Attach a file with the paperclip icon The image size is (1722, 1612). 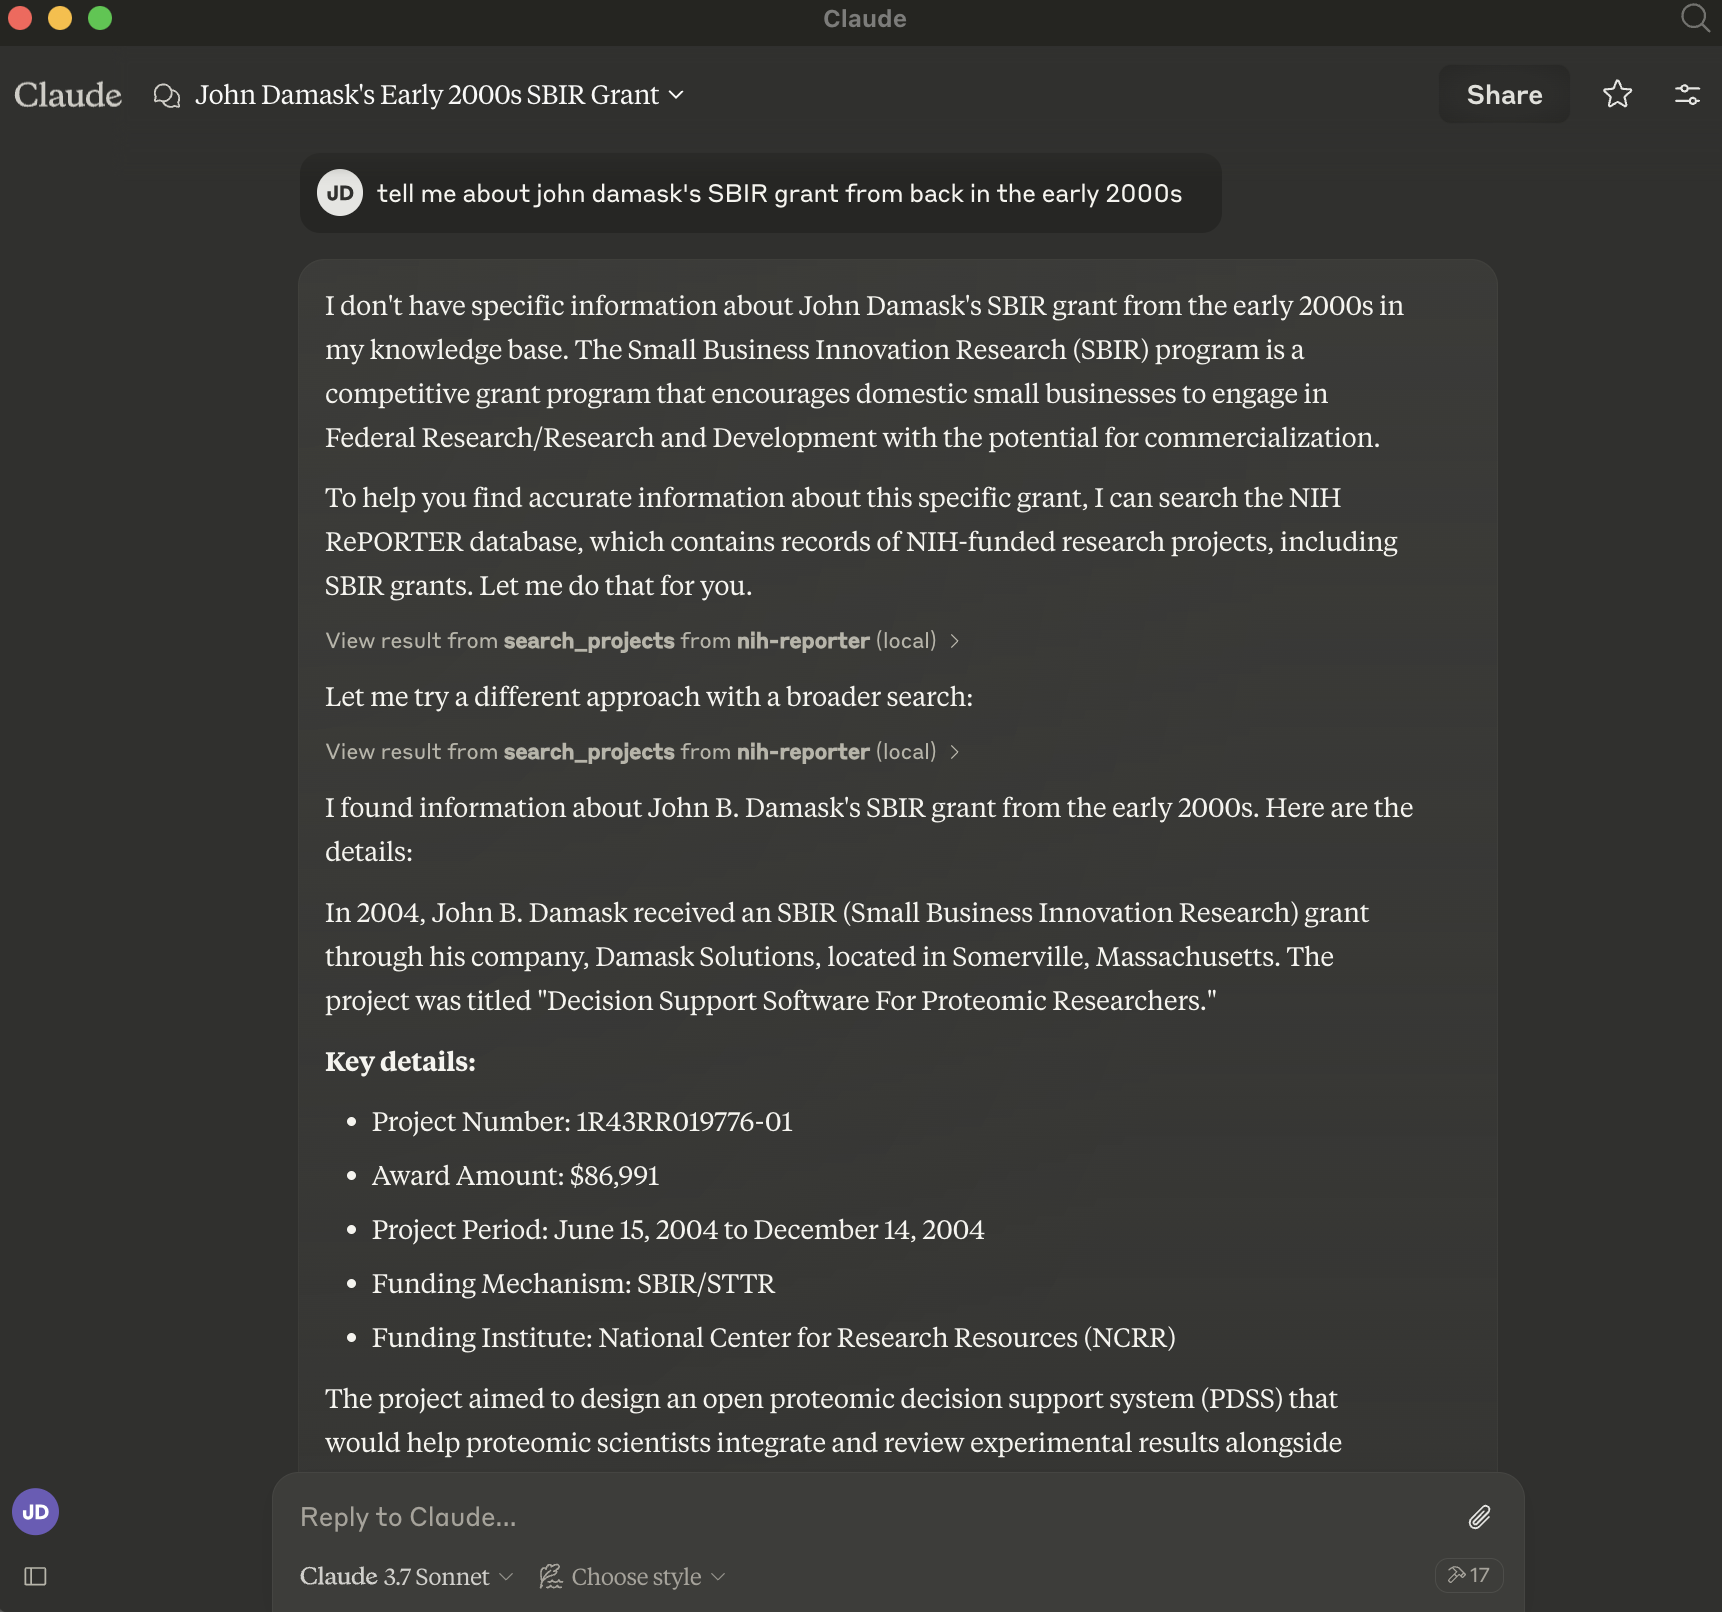point(1480,1517)
